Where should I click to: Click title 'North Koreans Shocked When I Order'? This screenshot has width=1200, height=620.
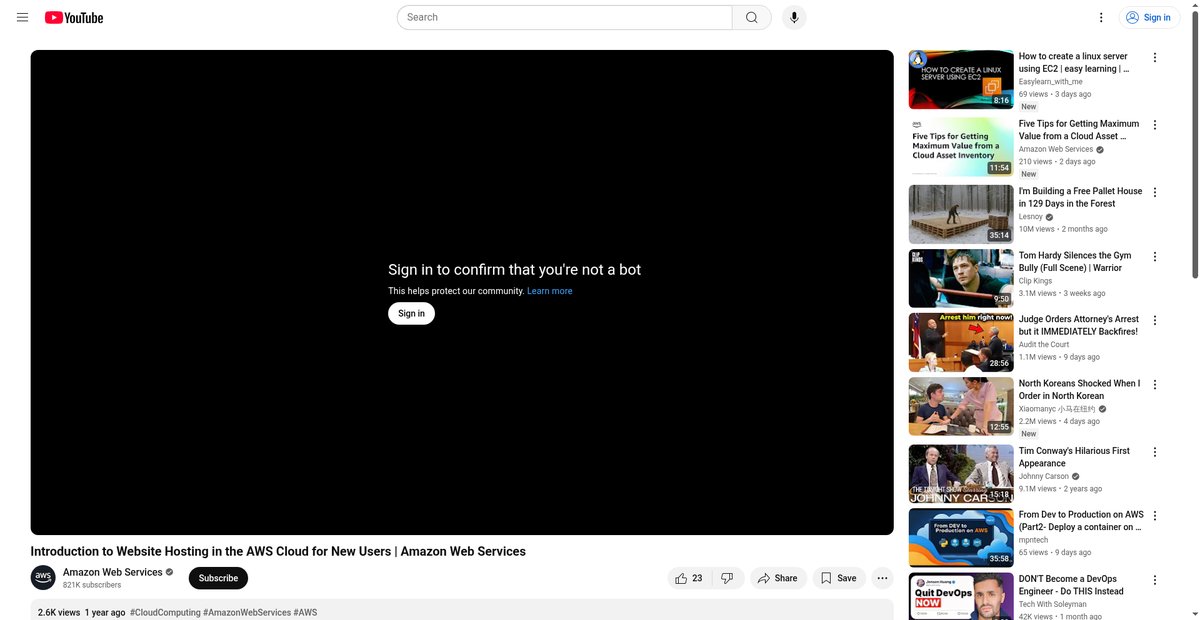1079,390
